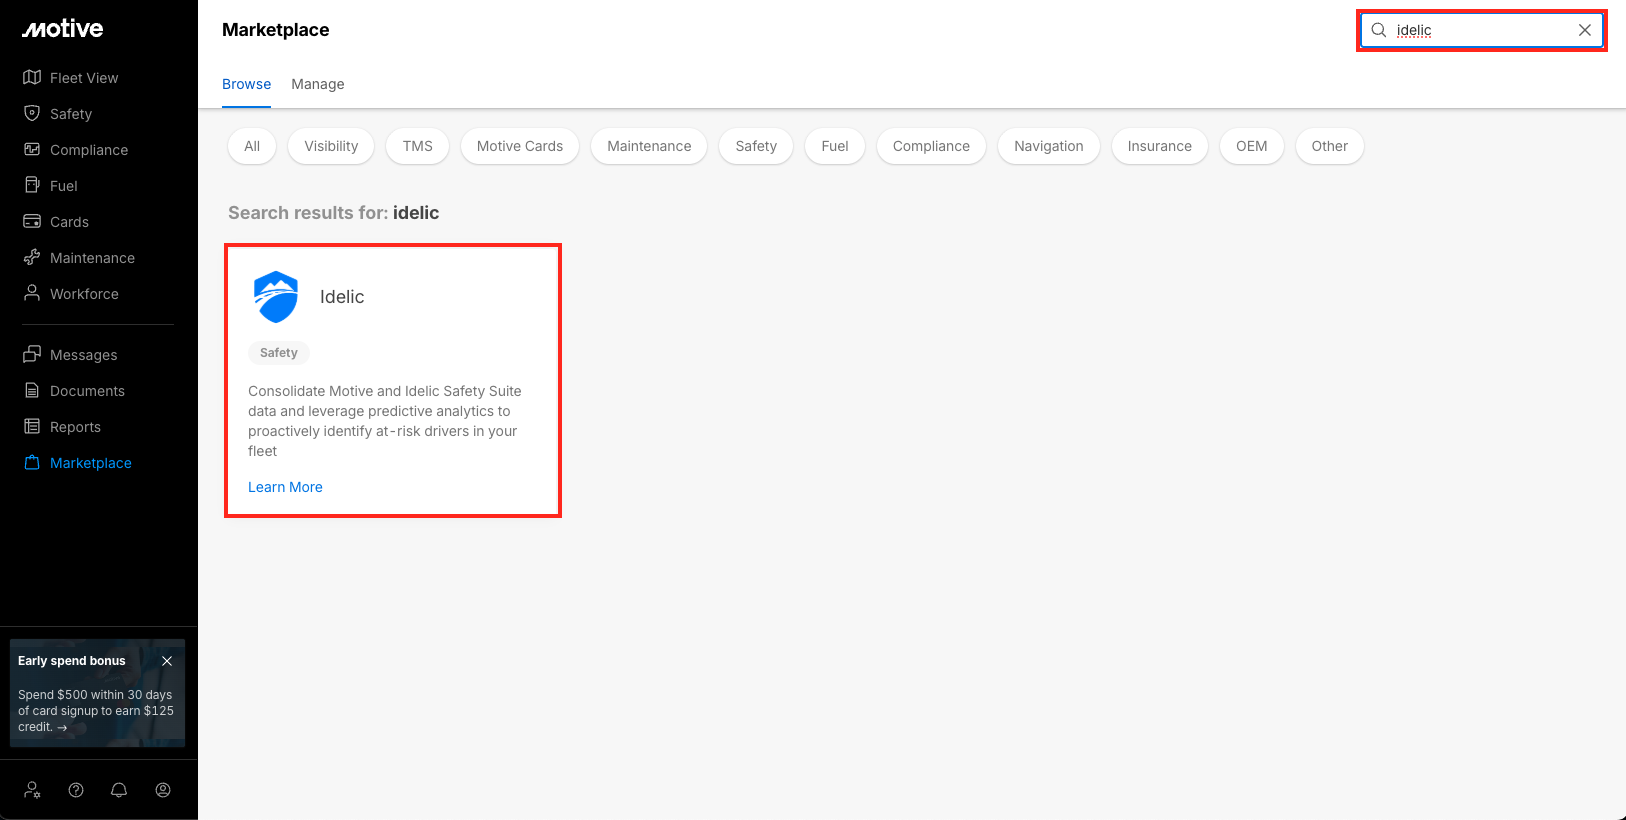Click Learn More on Idelic card
1626x820 pixels.
click(x=285, y=487)
